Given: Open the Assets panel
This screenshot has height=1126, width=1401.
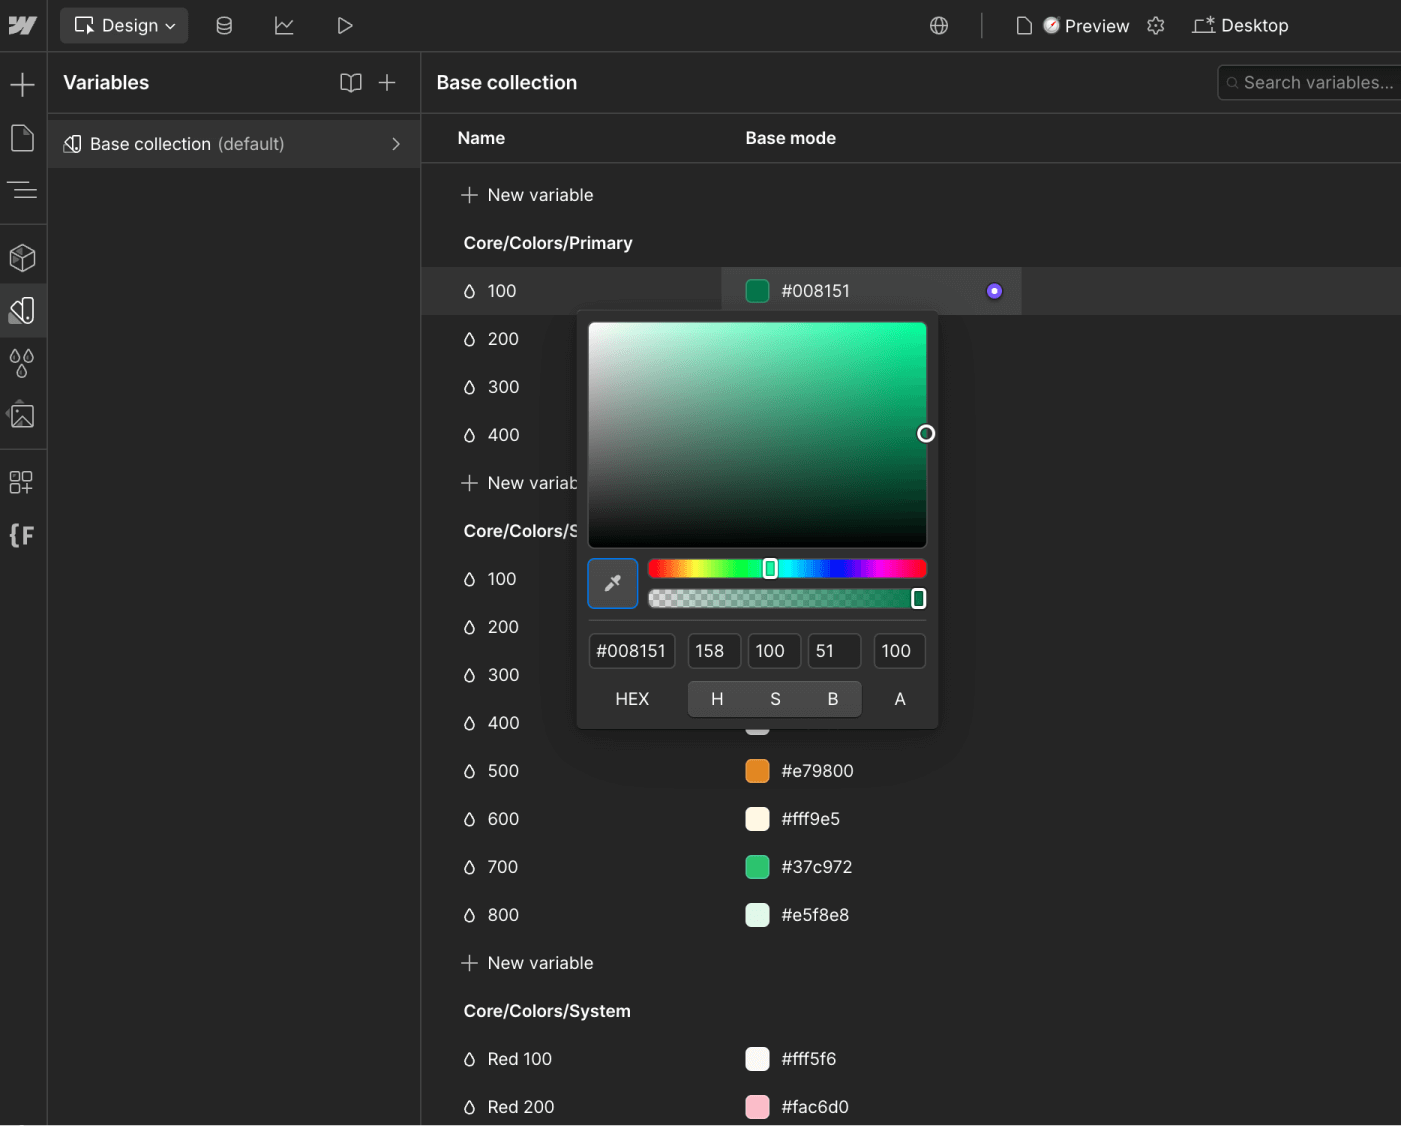Looking at the screenshot, I should click(23, 415).
